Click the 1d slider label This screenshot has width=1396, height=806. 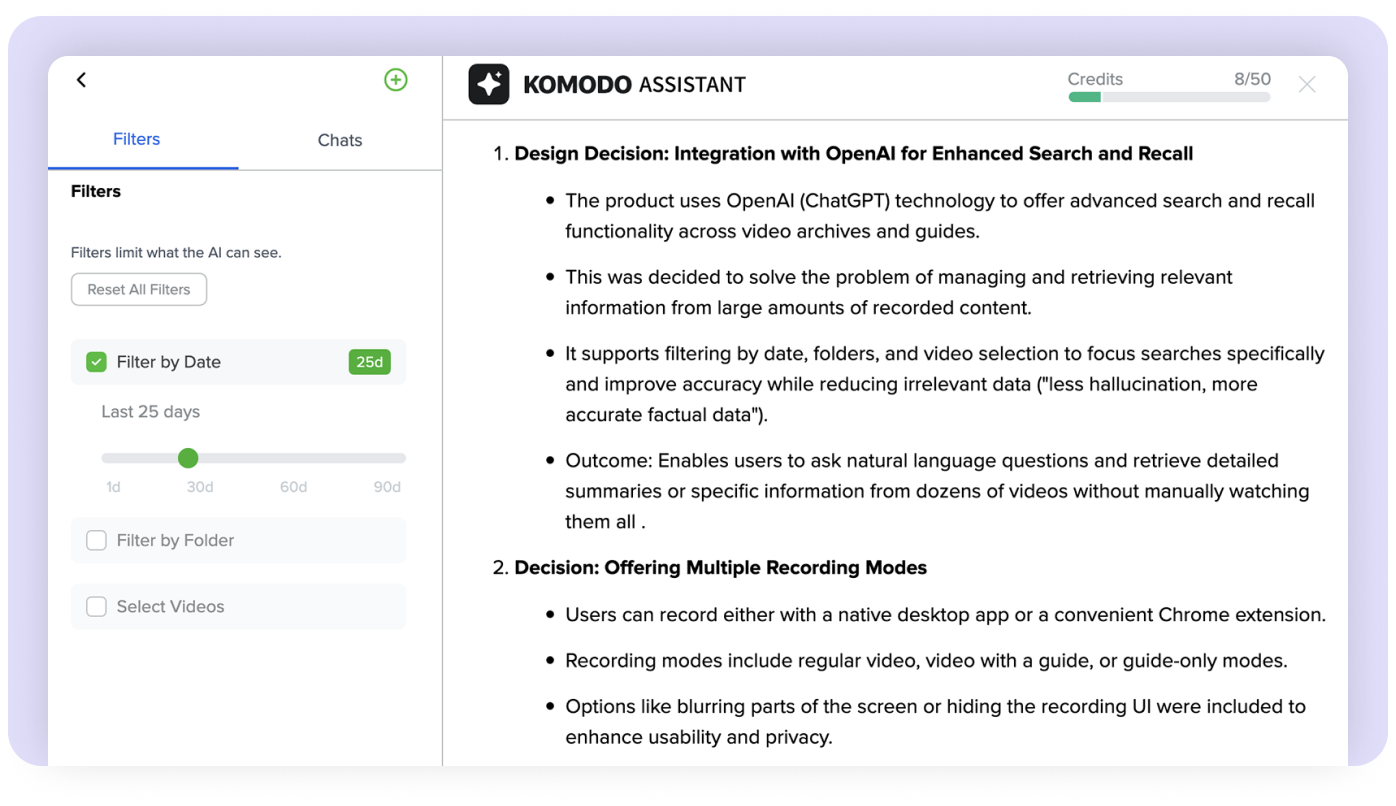(113, 487)
